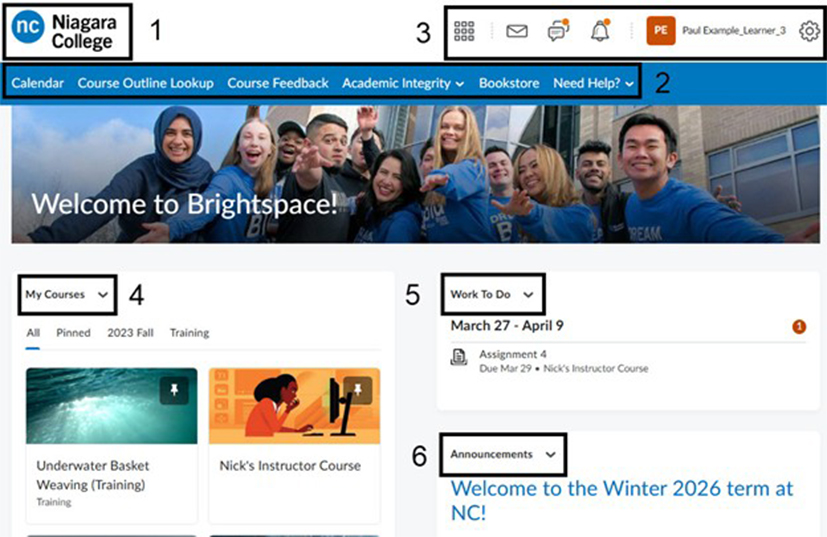
Task: Select the 2023 Fall tab
Action: point(130,333)
